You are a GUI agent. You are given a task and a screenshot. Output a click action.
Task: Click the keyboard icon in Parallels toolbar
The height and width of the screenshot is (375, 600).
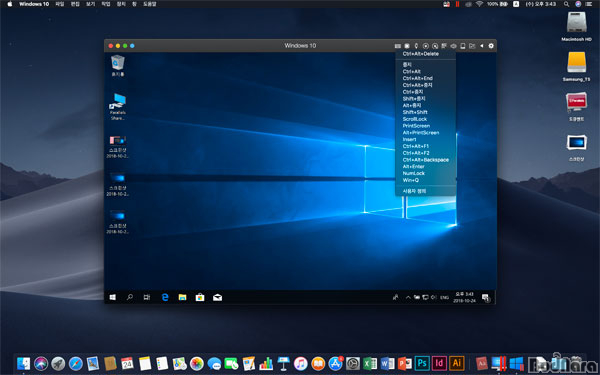(398, 46)
